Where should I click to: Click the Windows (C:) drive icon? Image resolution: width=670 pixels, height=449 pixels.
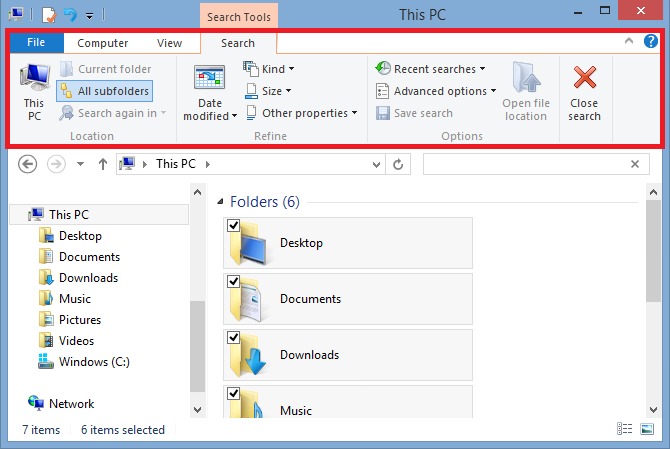46,361
